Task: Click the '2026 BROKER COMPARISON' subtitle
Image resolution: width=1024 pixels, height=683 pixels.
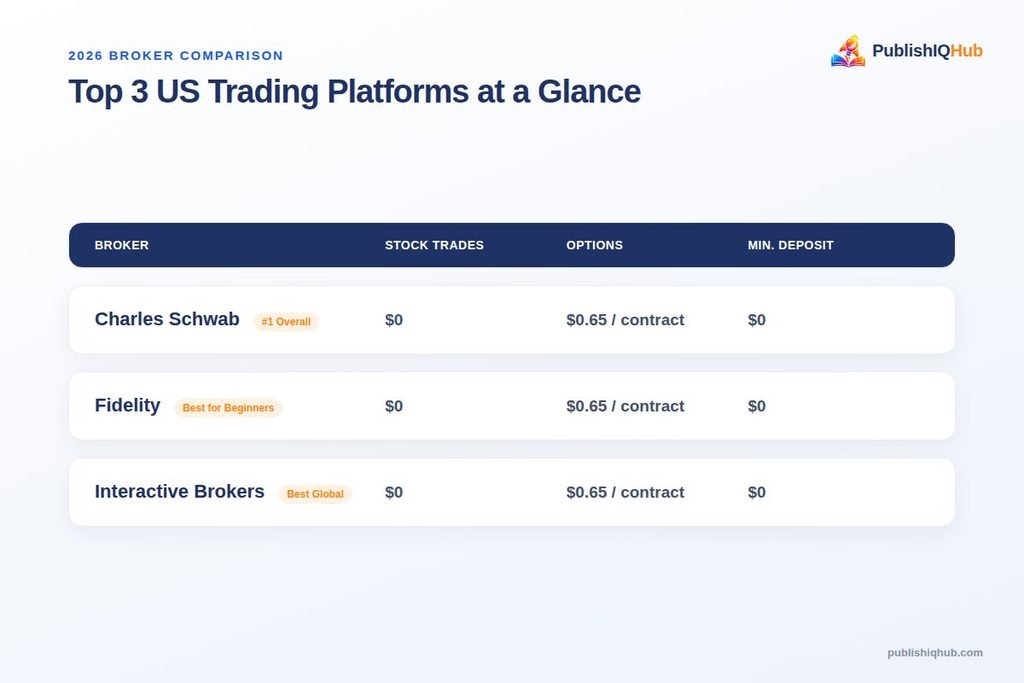Action: pos(176,56)
